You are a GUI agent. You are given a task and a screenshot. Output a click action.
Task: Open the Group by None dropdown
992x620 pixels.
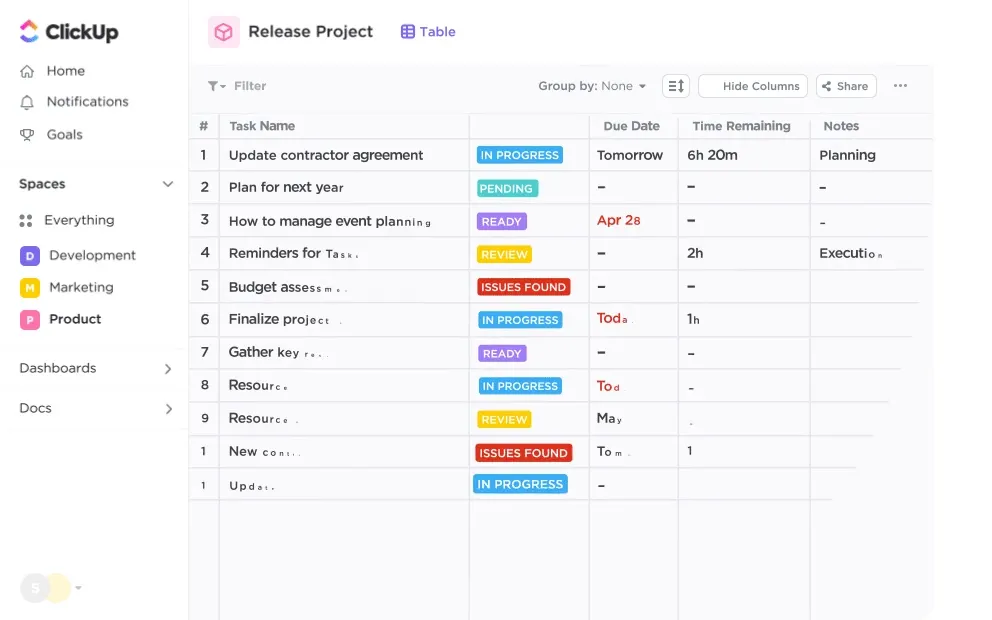pos(592,86)
